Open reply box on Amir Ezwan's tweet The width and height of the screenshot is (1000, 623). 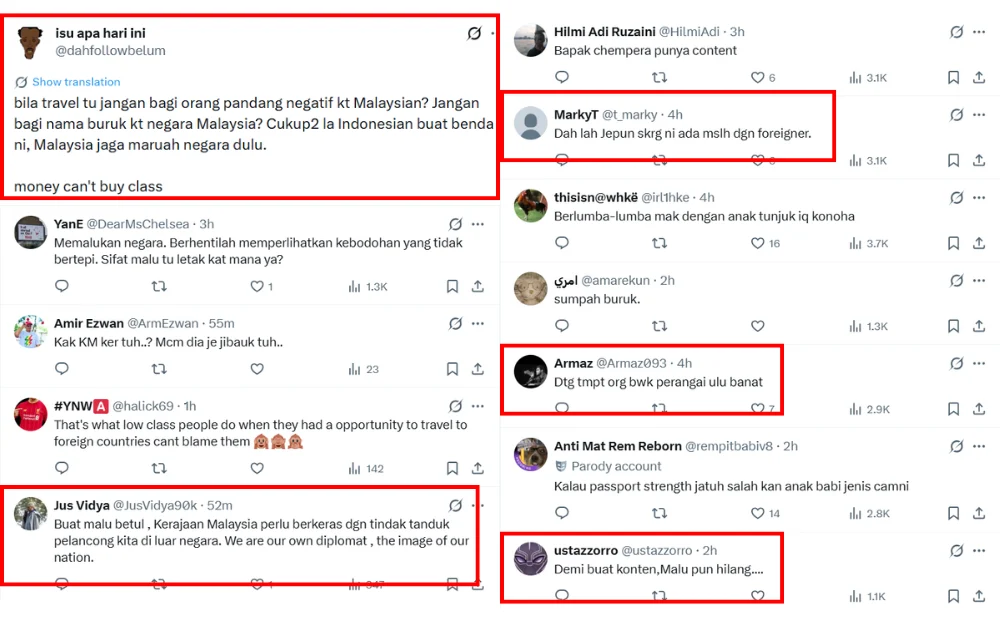[62, 369]
